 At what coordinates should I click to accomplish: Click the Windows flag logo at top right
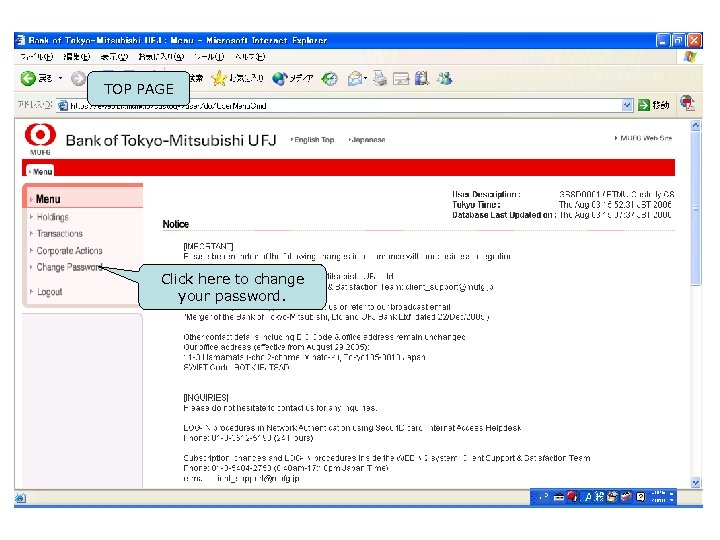(x=690, y=57)
